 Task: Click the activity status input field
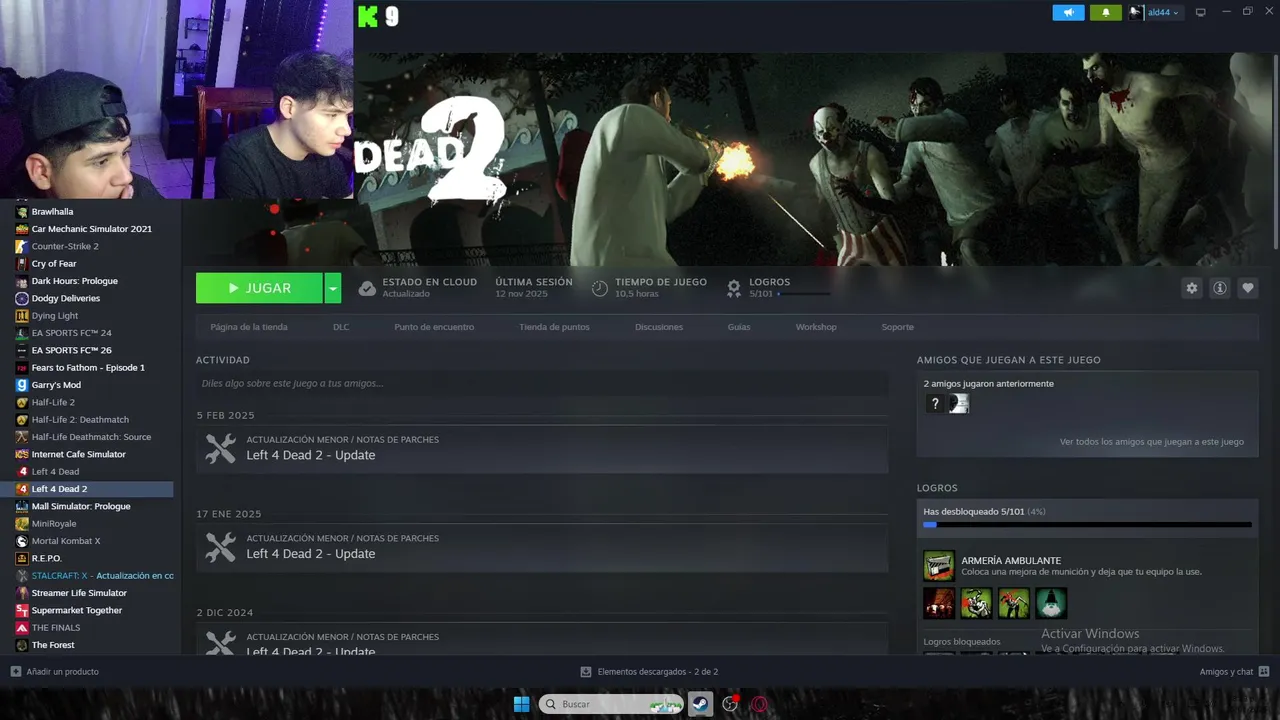pyautogui.click(x=542, y=383)
